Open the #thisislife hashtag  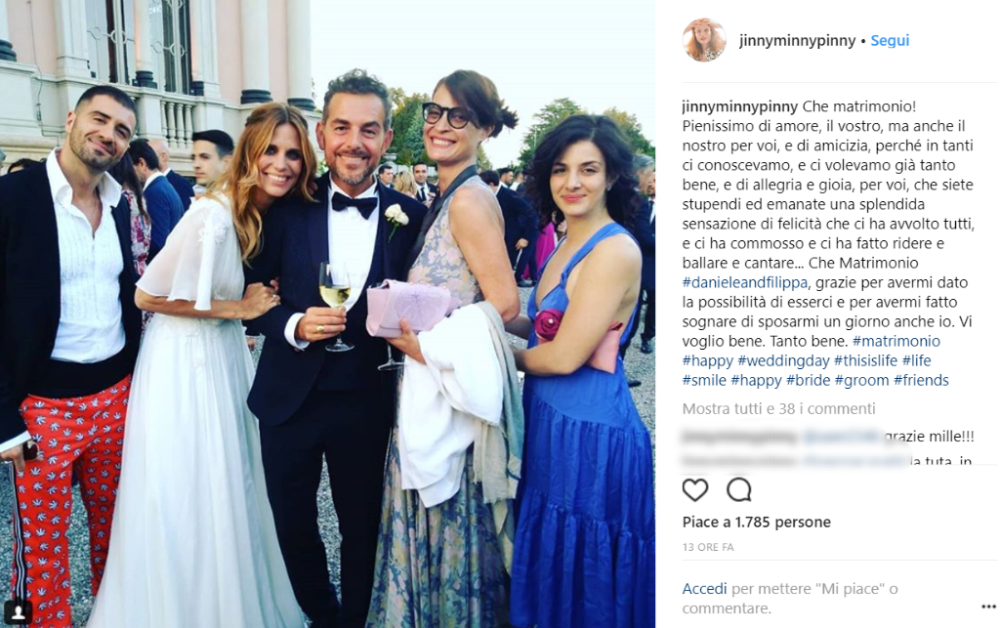click(865, 360)
